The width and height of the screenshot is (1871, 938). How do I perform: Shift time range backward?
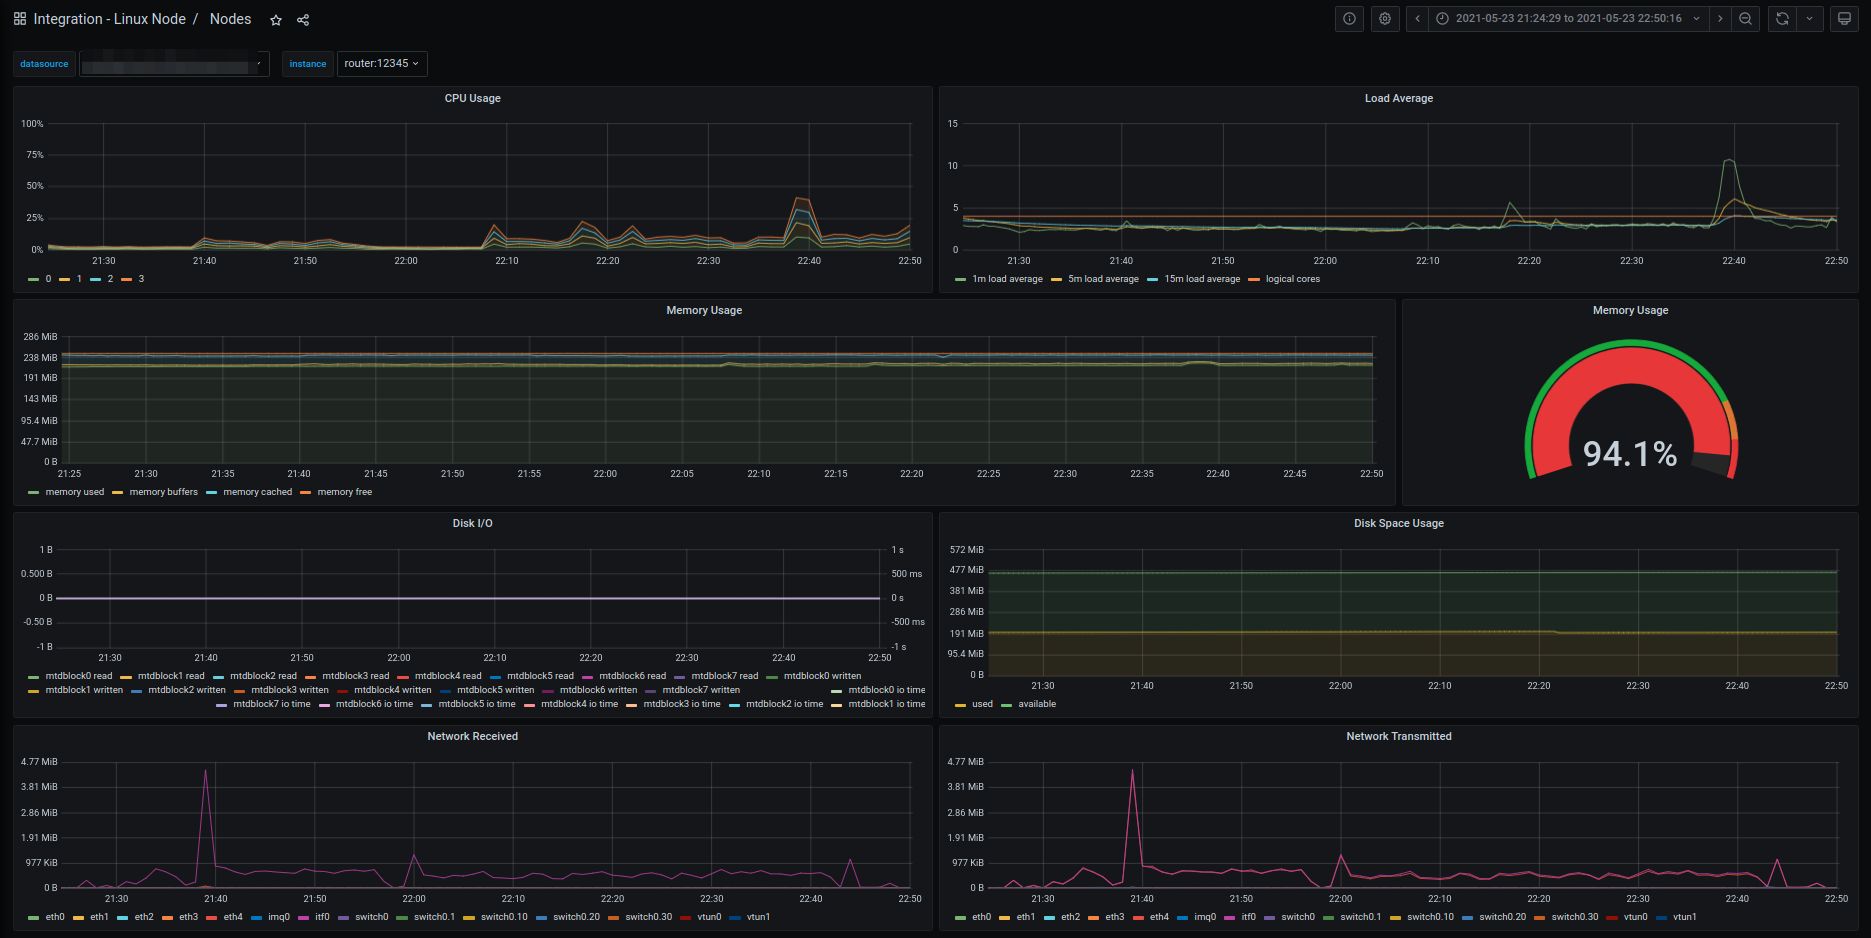pos(1417,19)
